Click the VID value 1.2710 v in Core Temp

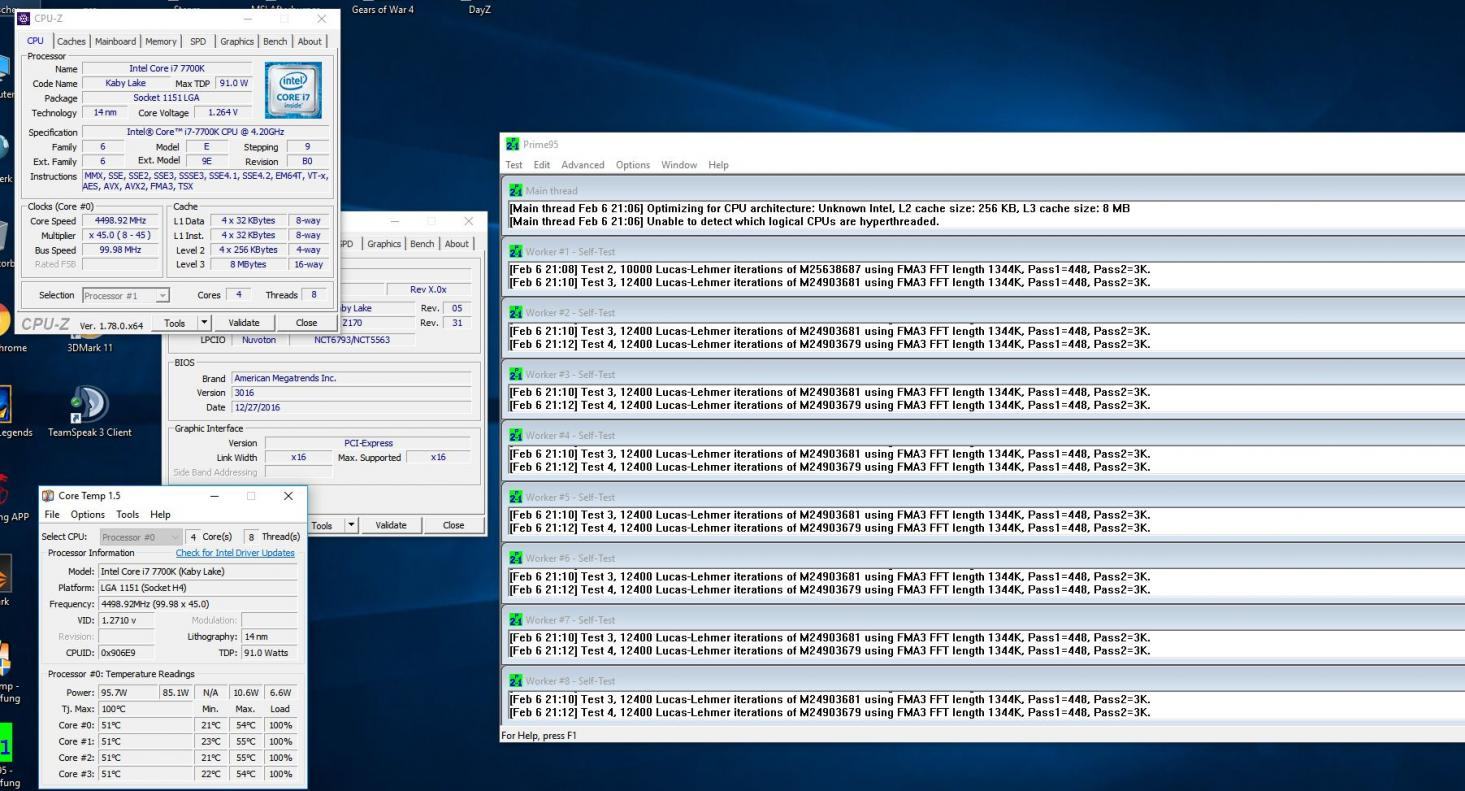(x=127, y=620)
